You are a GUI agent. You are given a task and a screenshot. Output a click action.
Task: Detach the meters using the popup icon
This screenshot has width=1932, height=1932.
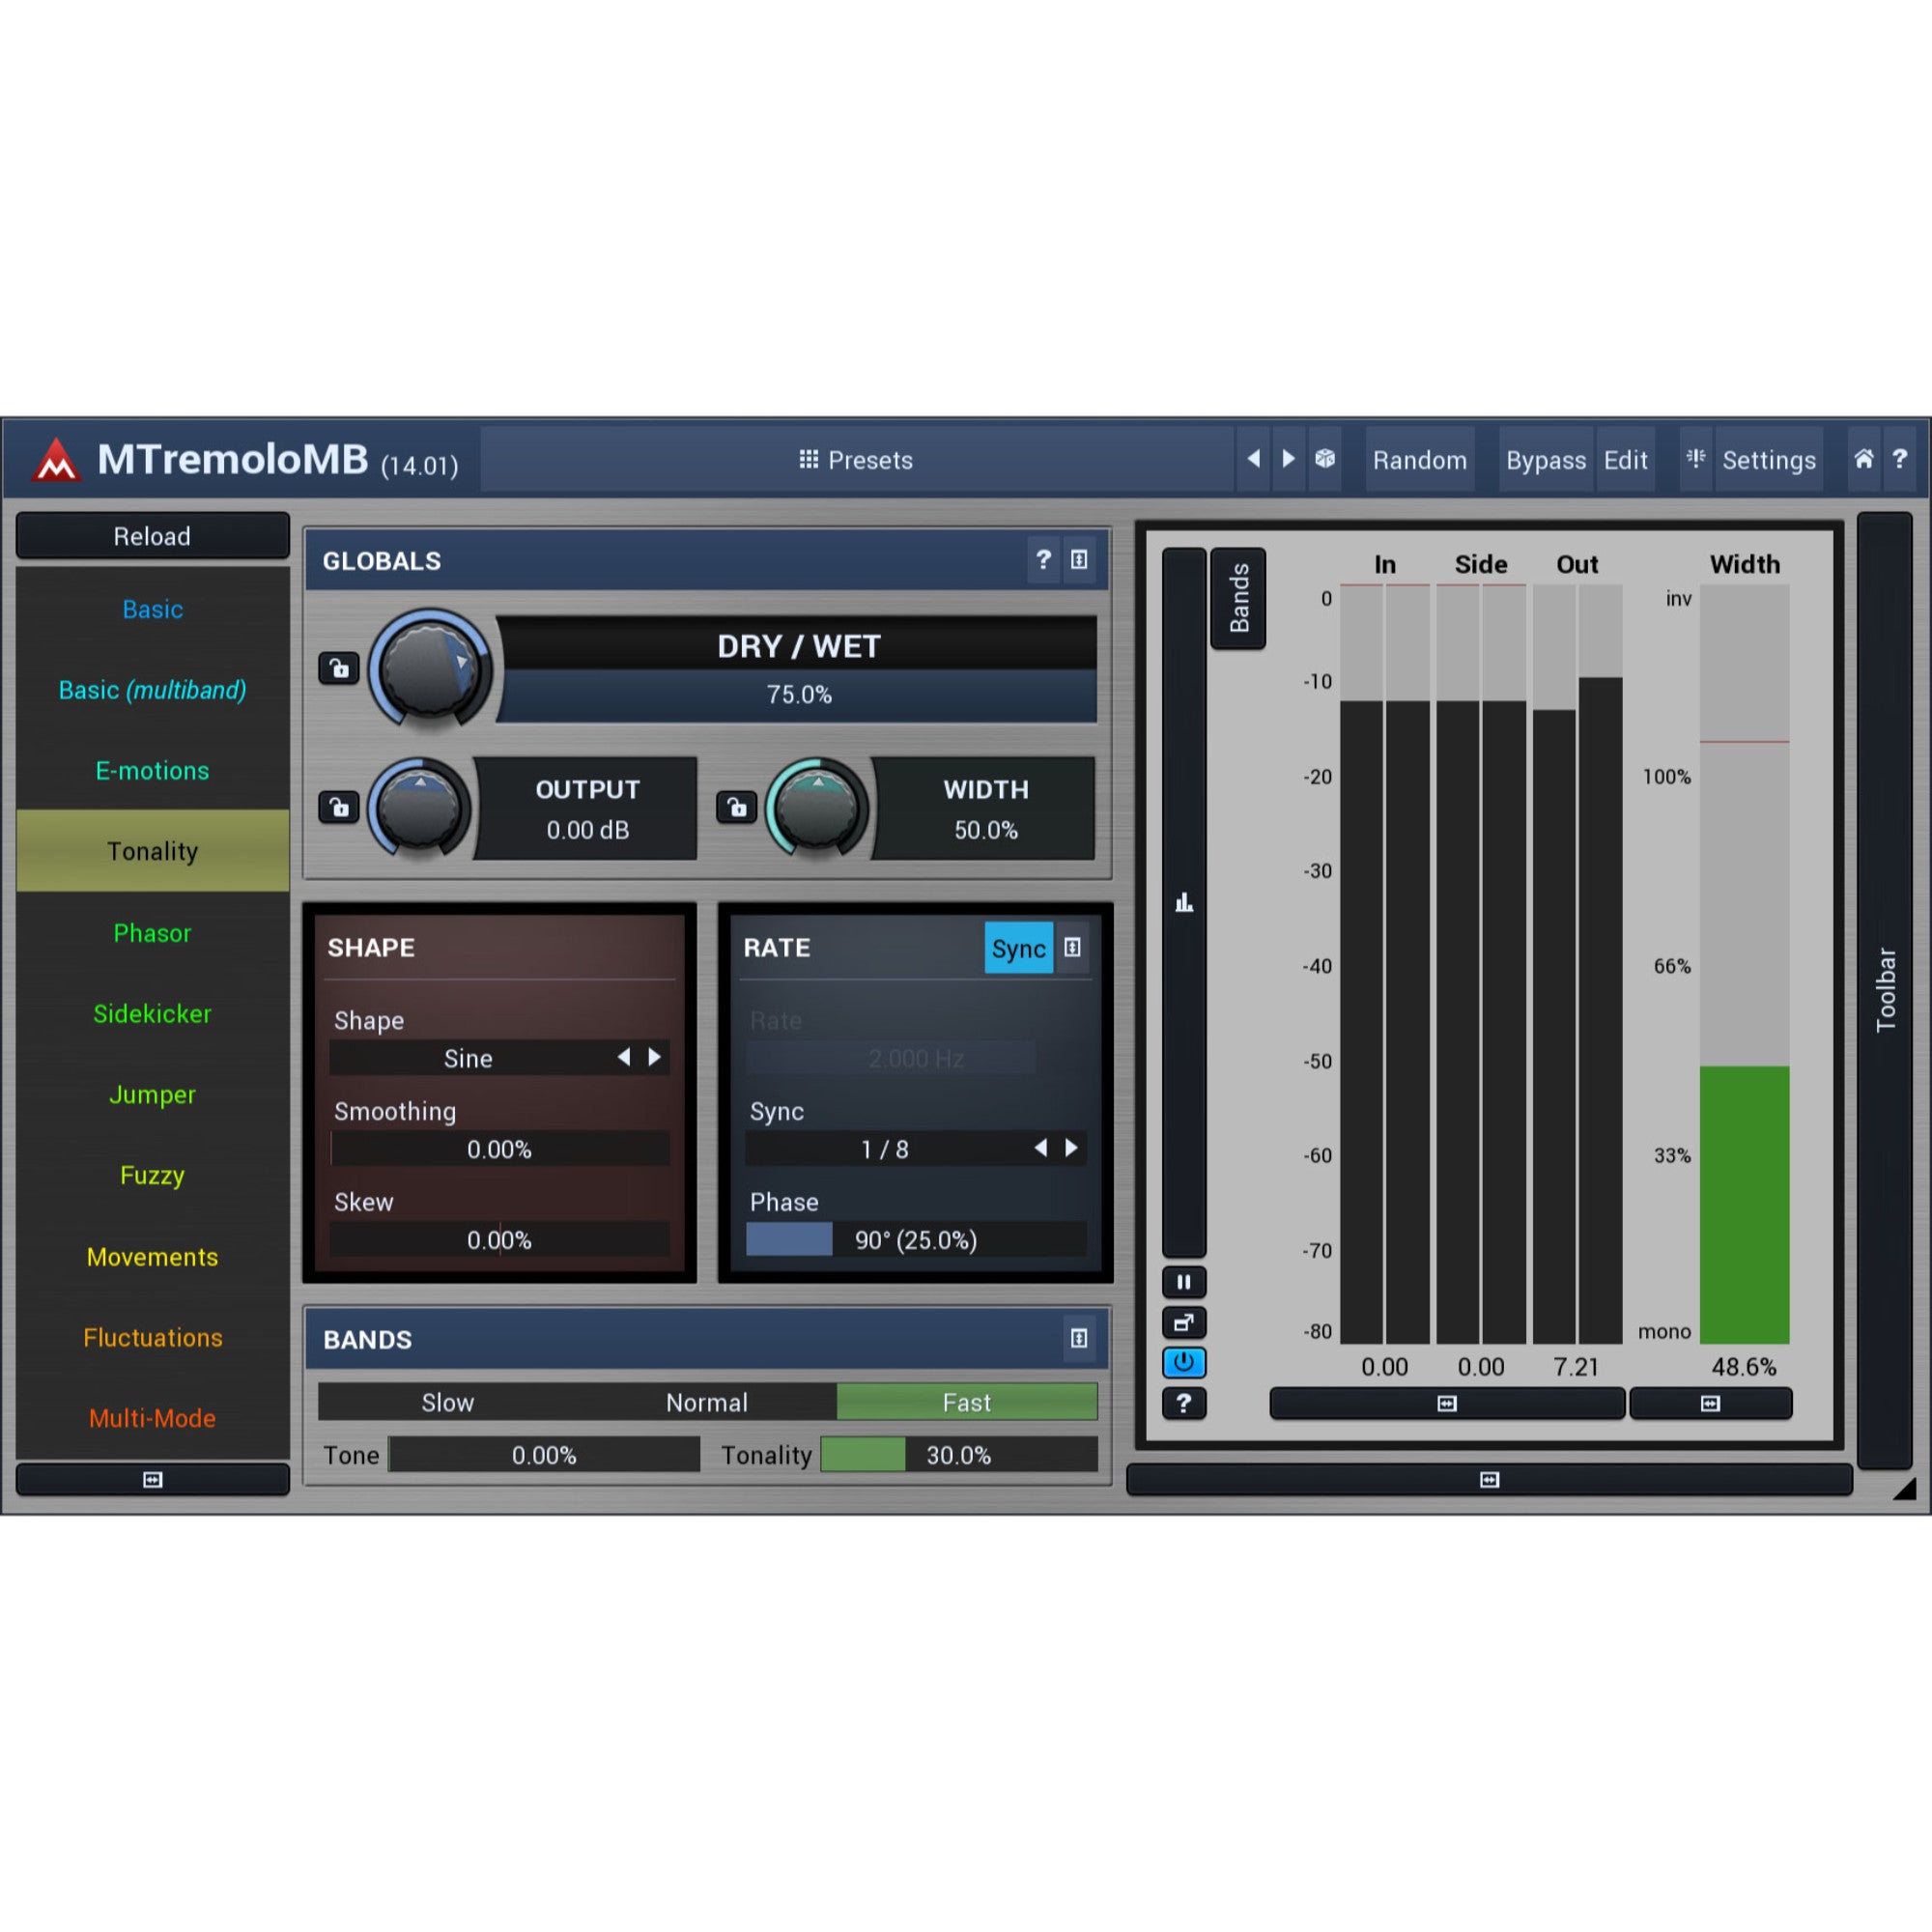click(x=1184, y=1323)
